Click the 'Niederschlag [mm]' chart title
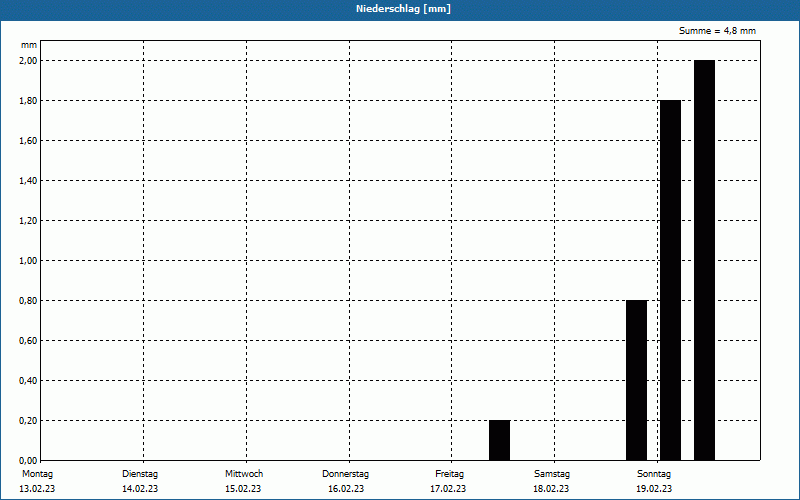The height and width of the screenshot is (500, 800). click(x=403, y=9)
